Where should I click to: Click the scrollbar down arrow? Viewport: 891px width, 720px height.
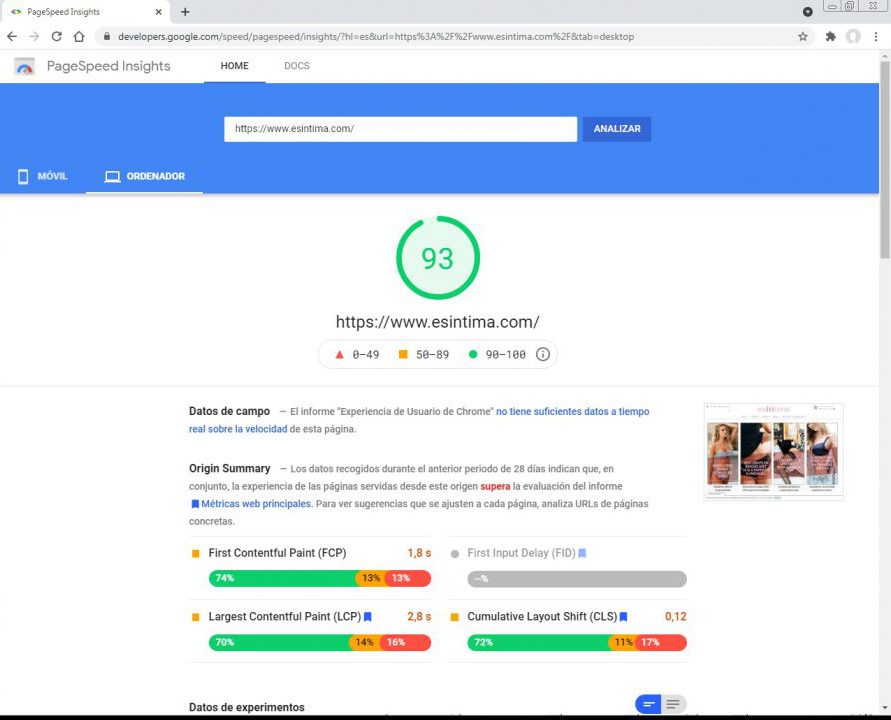point(885,707)
